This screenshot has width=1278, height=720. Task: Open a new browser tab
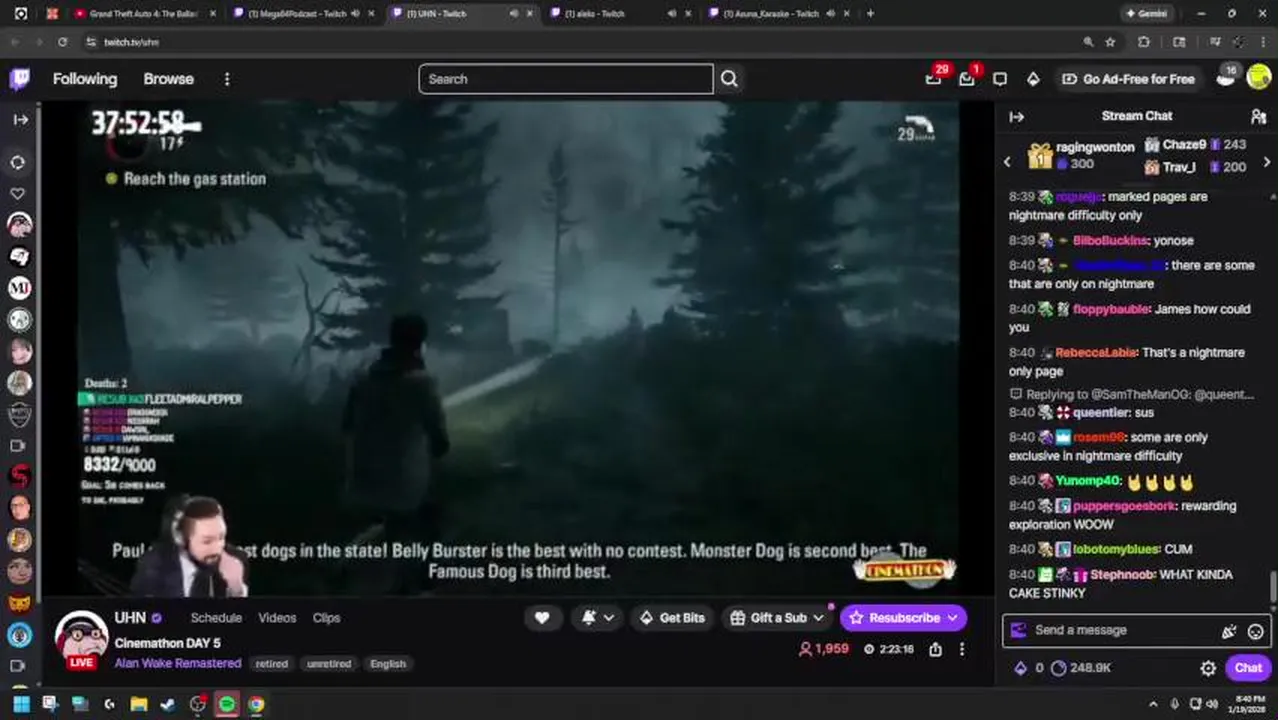[870, 14]
